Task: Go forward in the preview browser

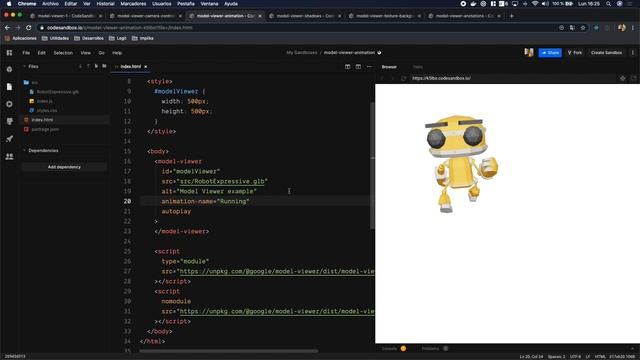Action: pyautogui.click(x=392, y=78)
